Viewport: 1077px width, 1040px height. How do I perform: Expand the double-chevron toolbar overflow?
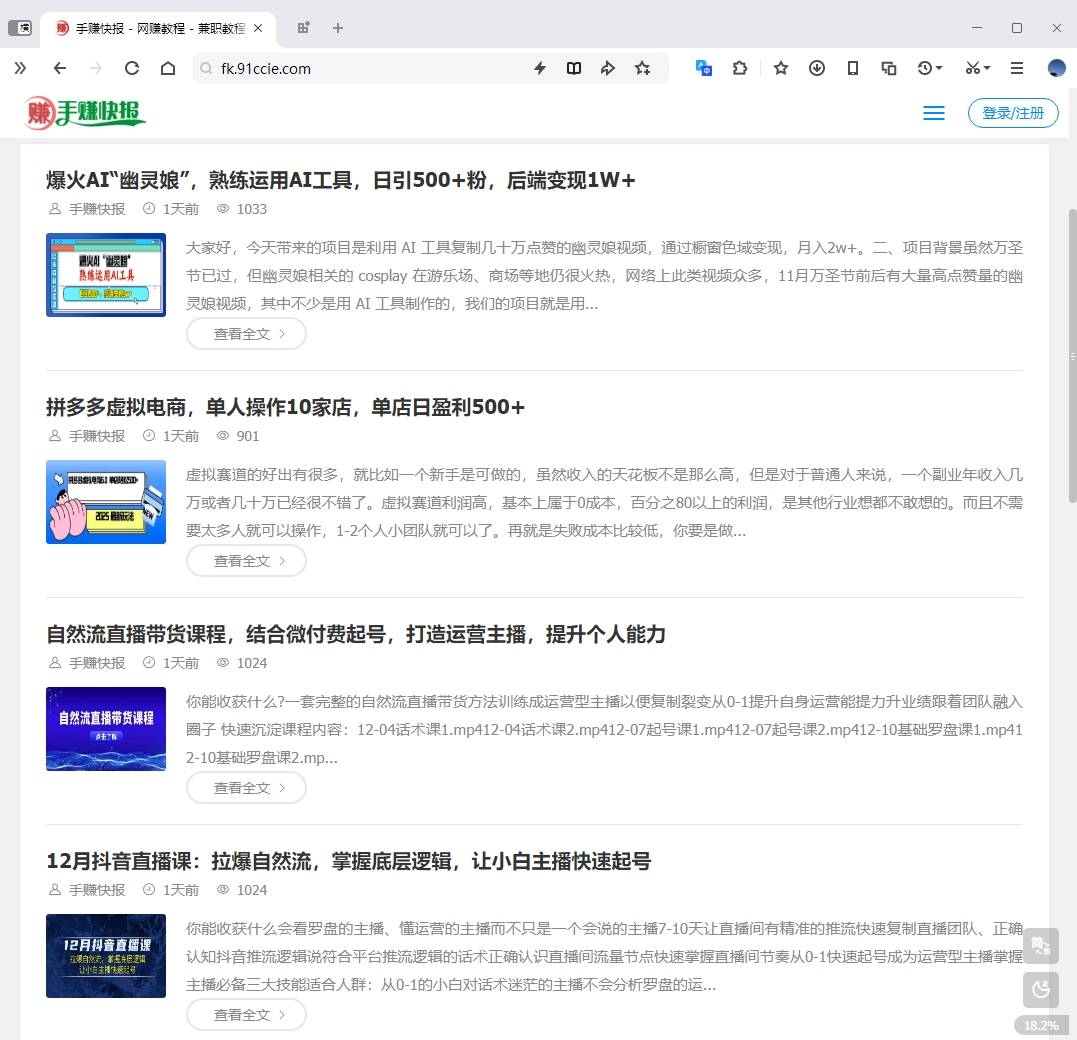20,68
